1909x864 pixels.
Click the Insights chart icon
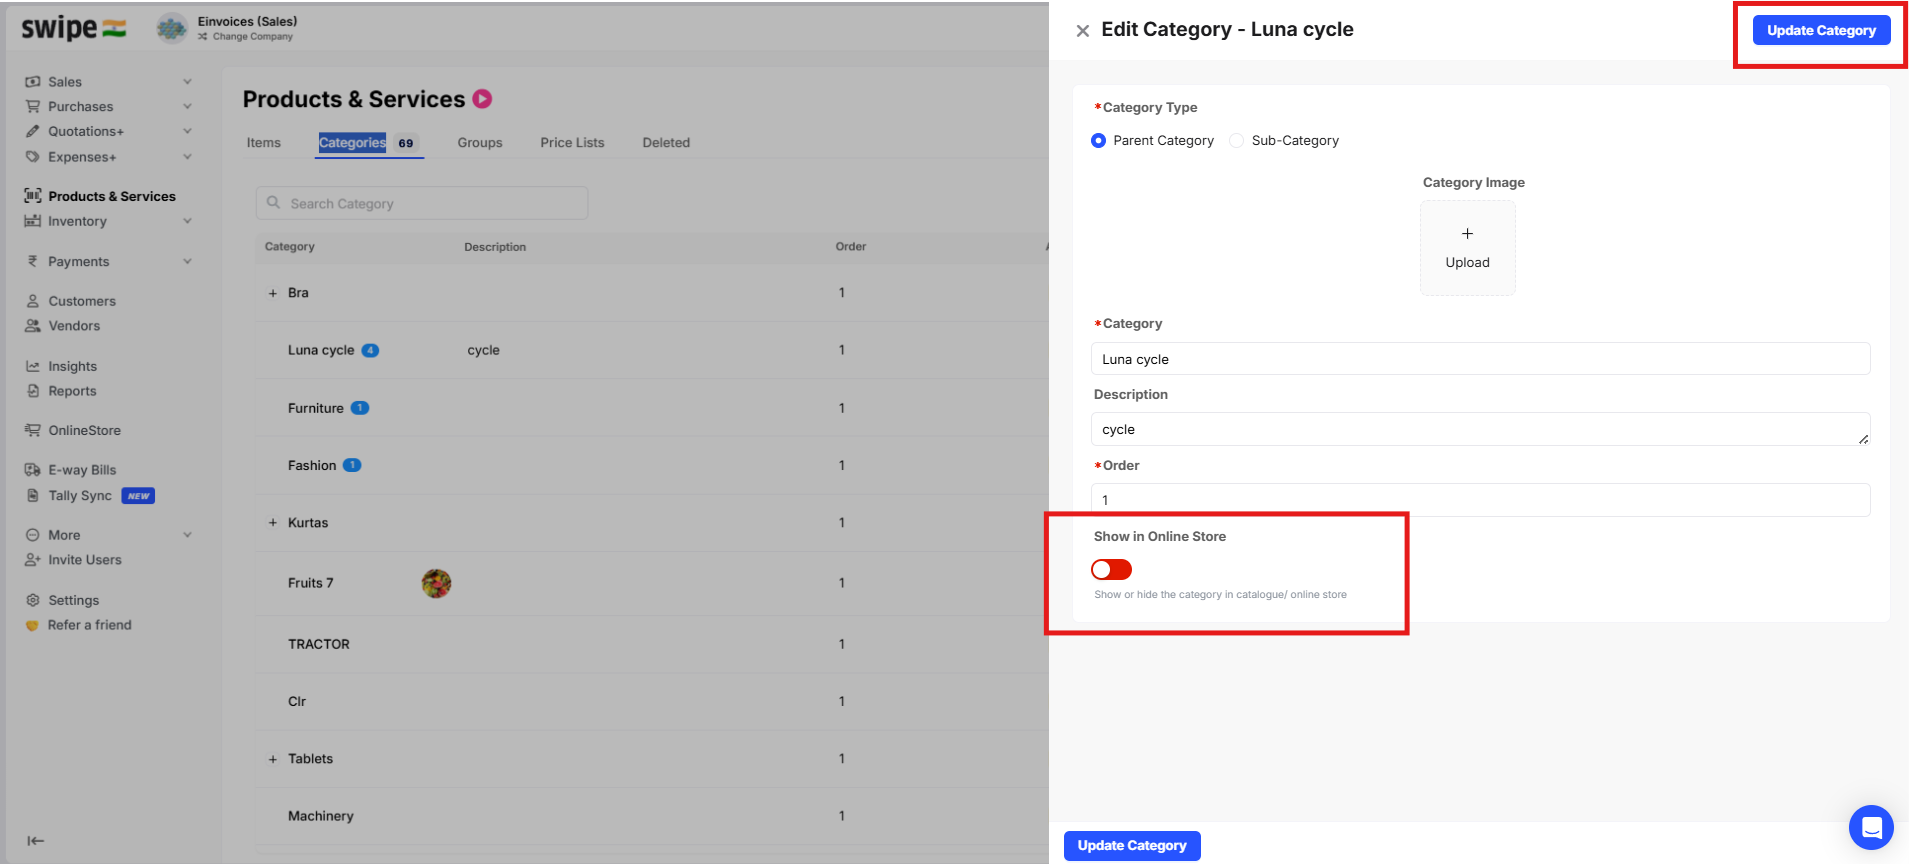point(33,367)
